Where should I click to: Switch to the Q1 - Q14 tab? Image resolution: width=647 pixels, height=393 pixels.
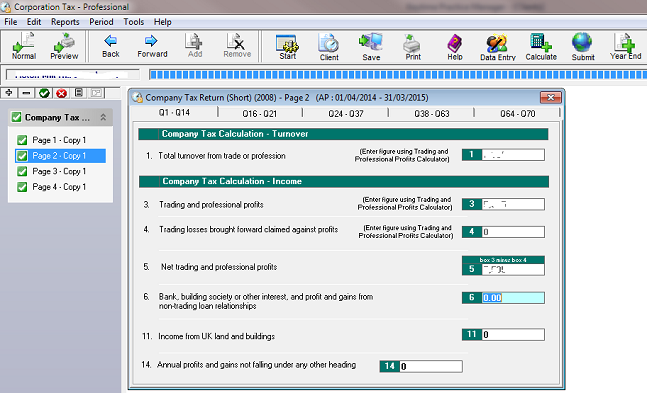click(x=174, y=112)
